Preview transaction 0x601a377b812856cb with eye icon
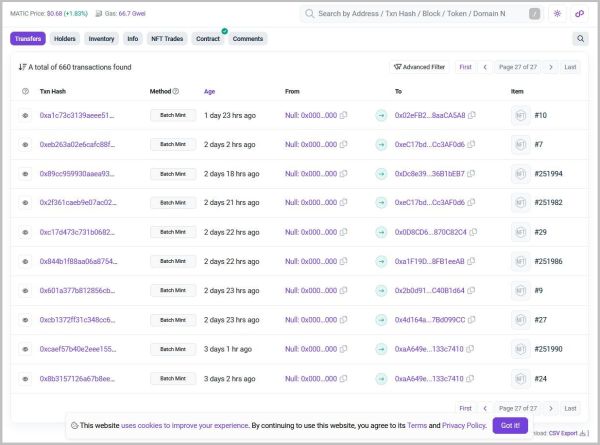600x445 pixels. 25,291
